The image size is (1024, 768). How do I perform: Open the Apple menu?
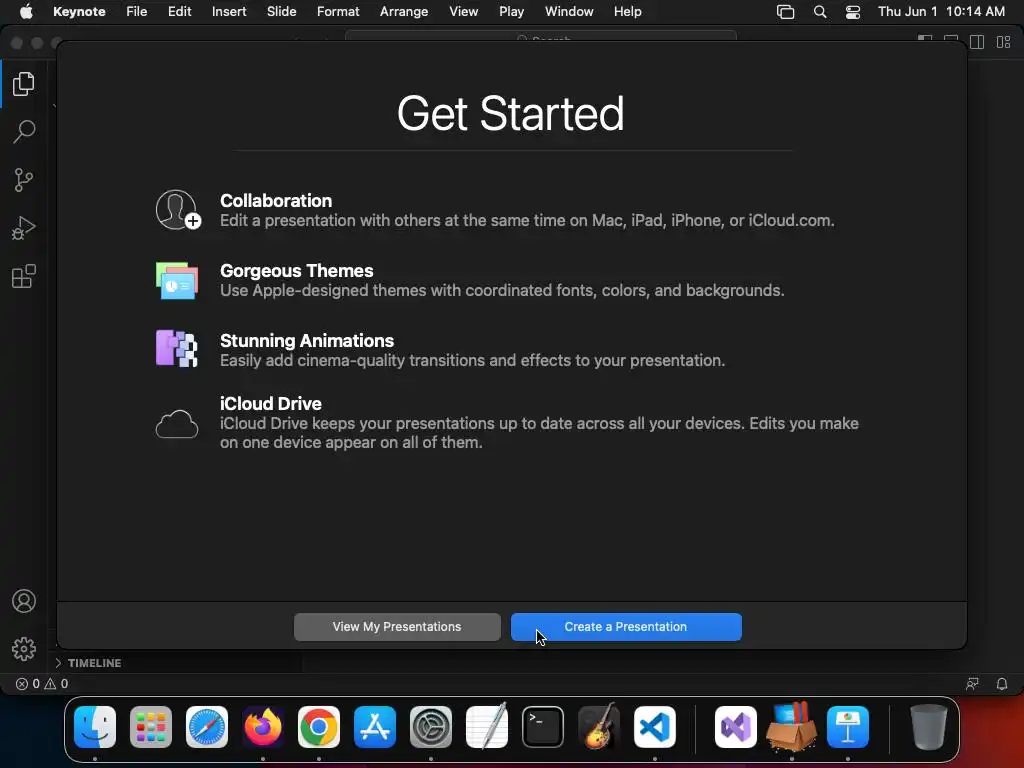point(26,12)
